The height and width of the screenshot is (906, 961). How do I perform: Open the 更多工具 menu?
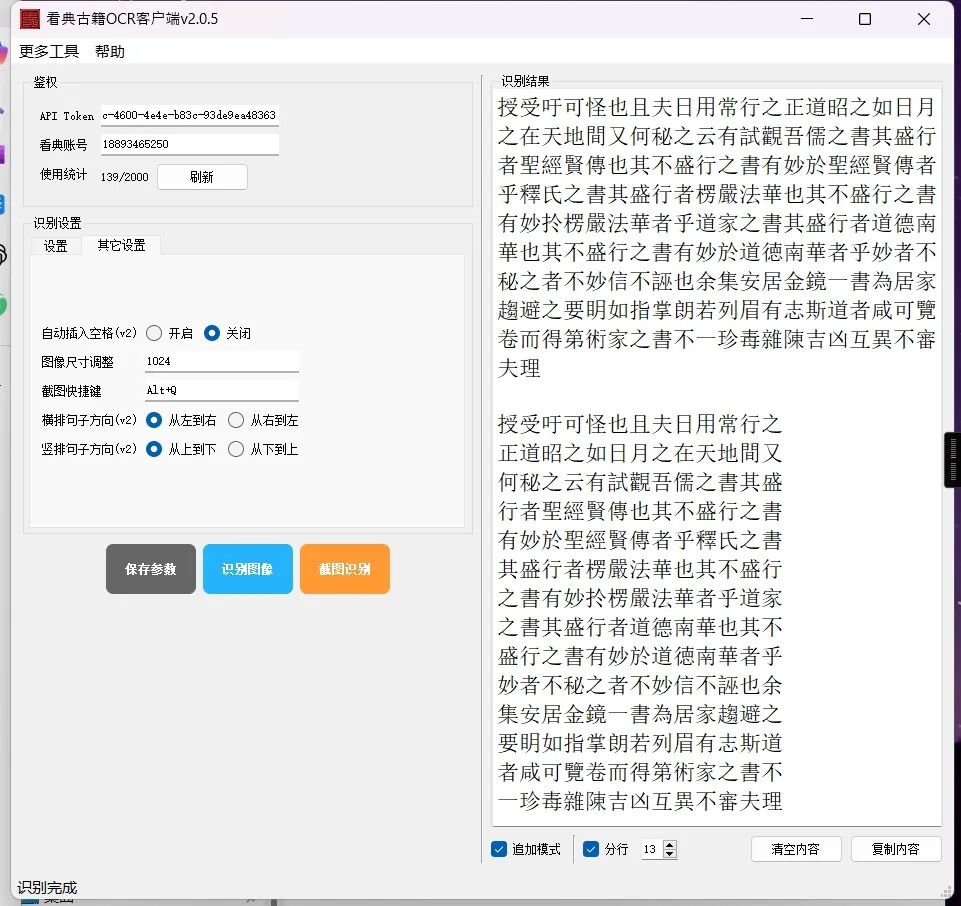click(48, 51)
